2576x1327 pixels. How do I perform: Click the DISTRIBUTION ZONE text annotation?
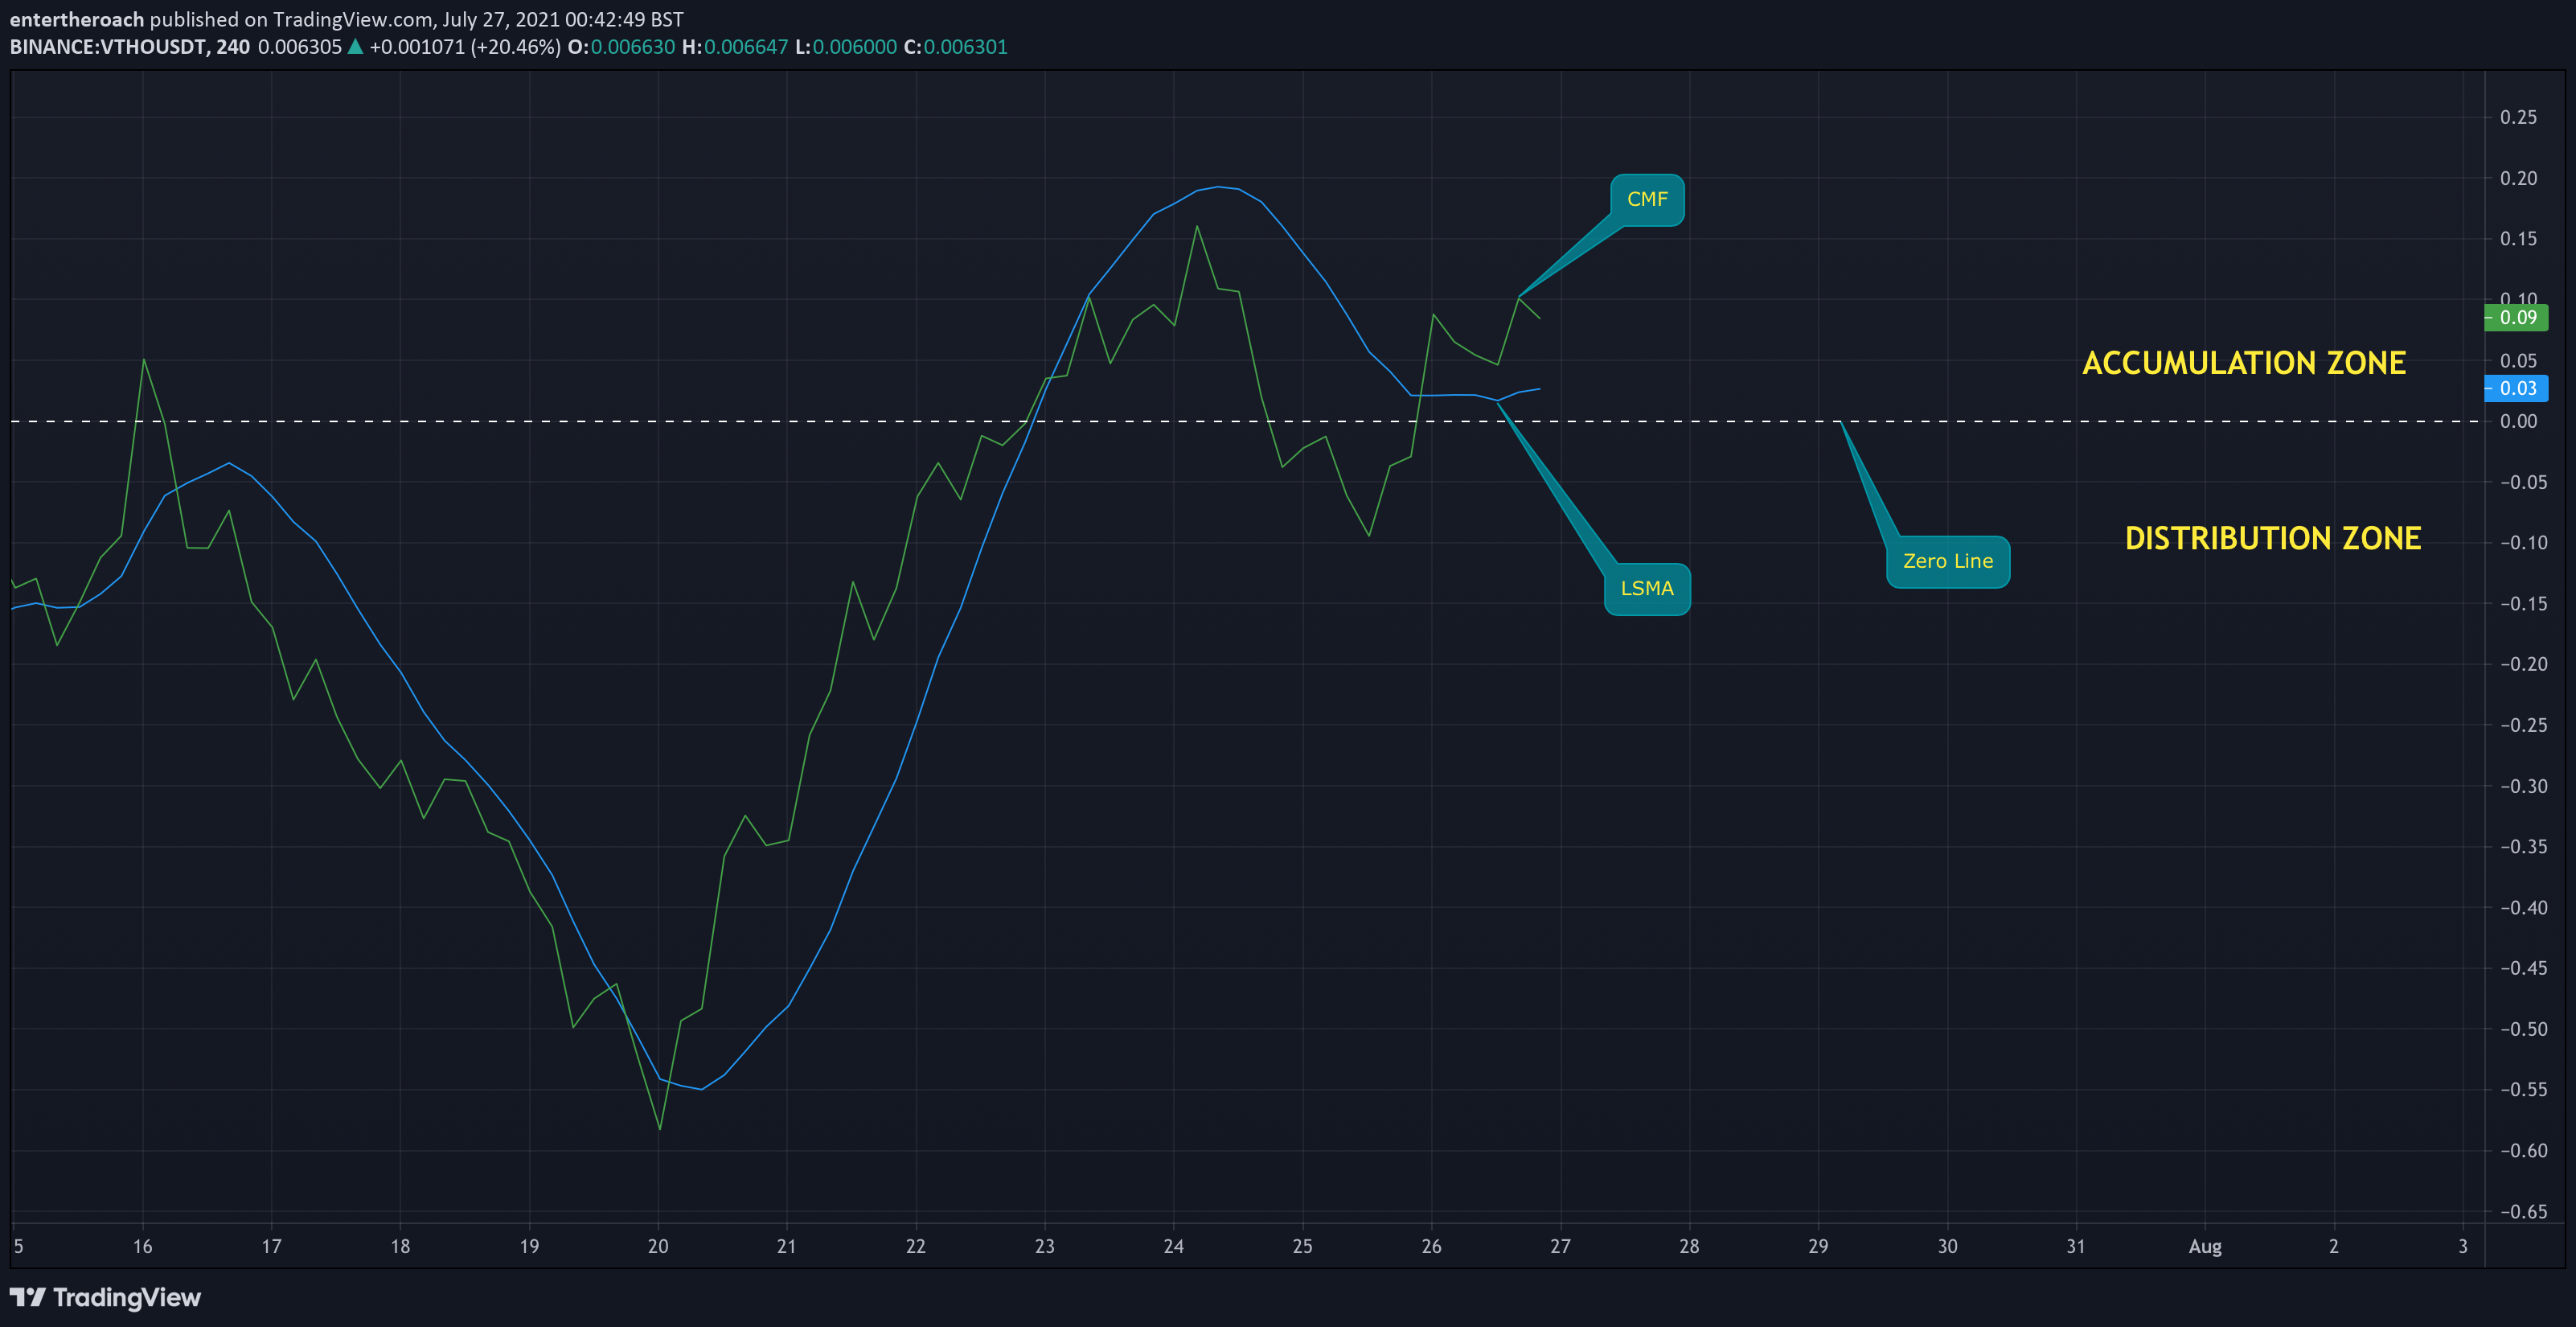click(x=2273, y=539)
